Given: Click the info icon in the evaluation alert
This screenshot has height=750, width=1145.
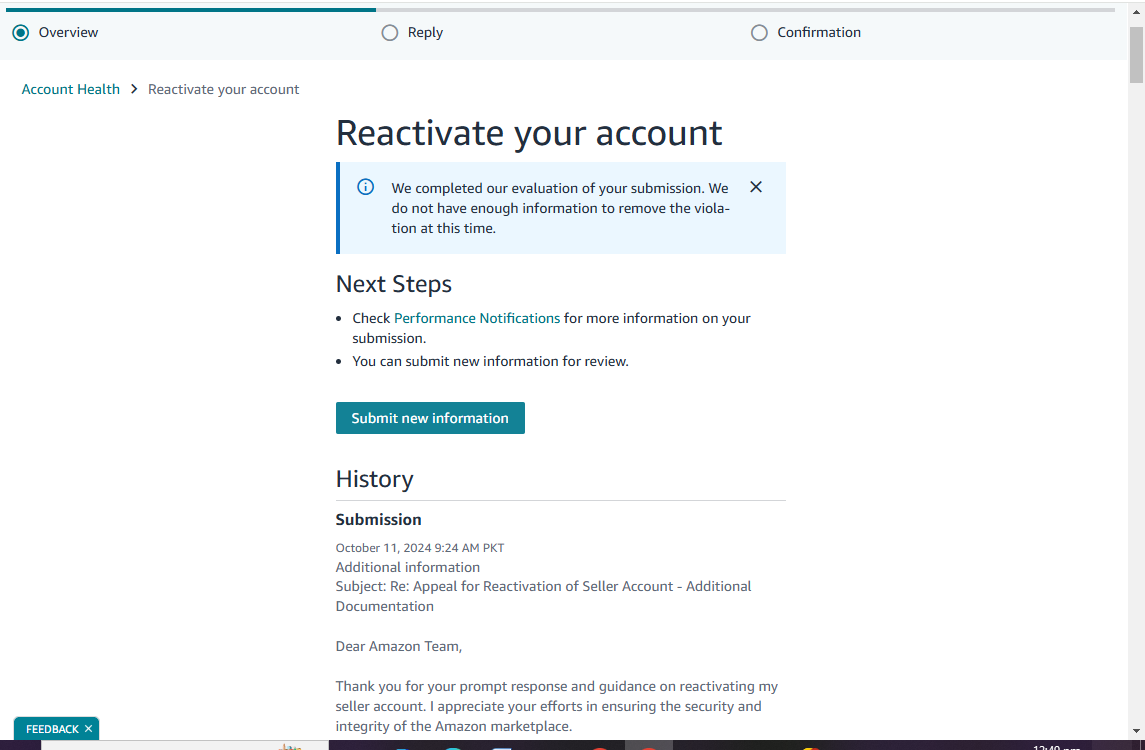Looking at the screenshot, I should pos(366,187).
